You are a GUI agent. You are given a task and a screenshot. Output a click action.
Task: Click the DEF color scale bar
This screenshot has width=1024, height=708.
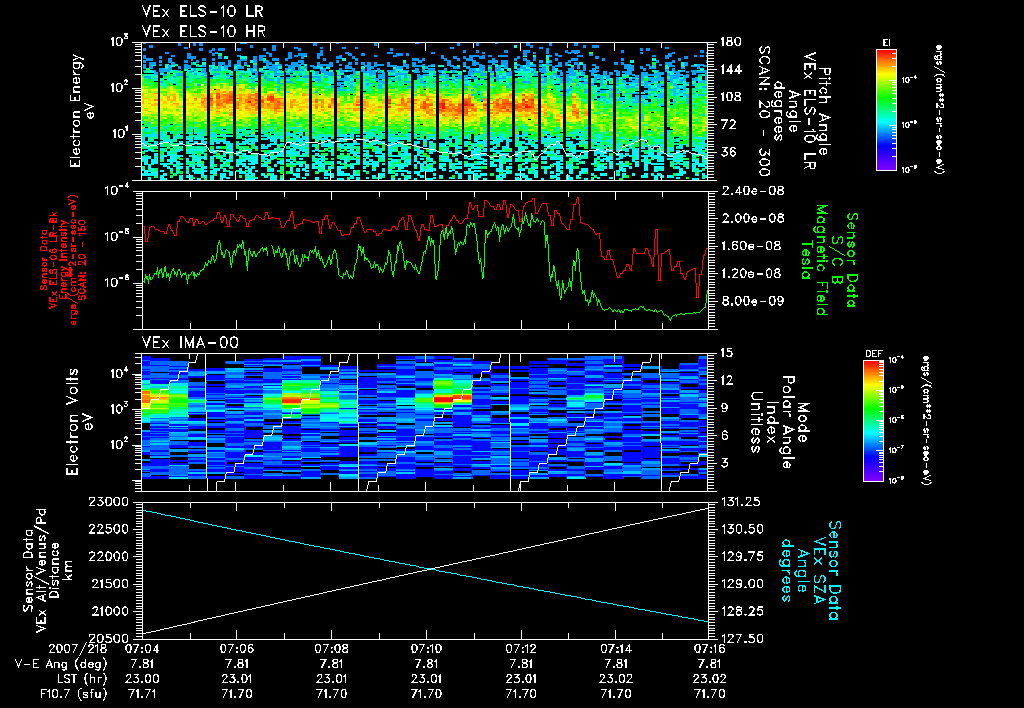(874, 421)
